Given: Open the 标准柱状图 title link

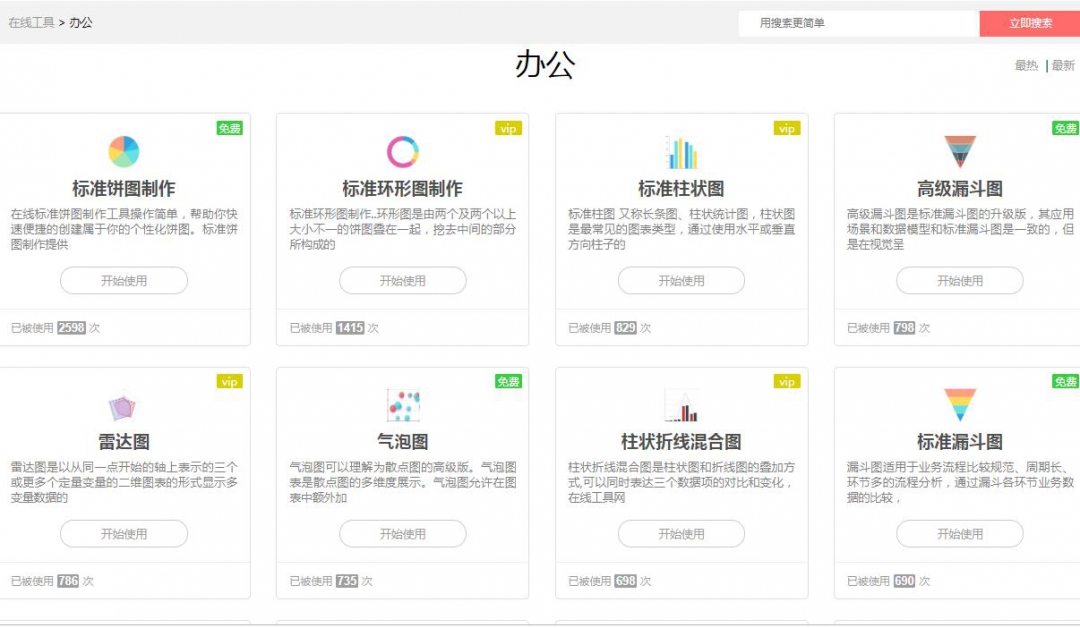Looking at the screenshot, I should (x=681, y=189).
